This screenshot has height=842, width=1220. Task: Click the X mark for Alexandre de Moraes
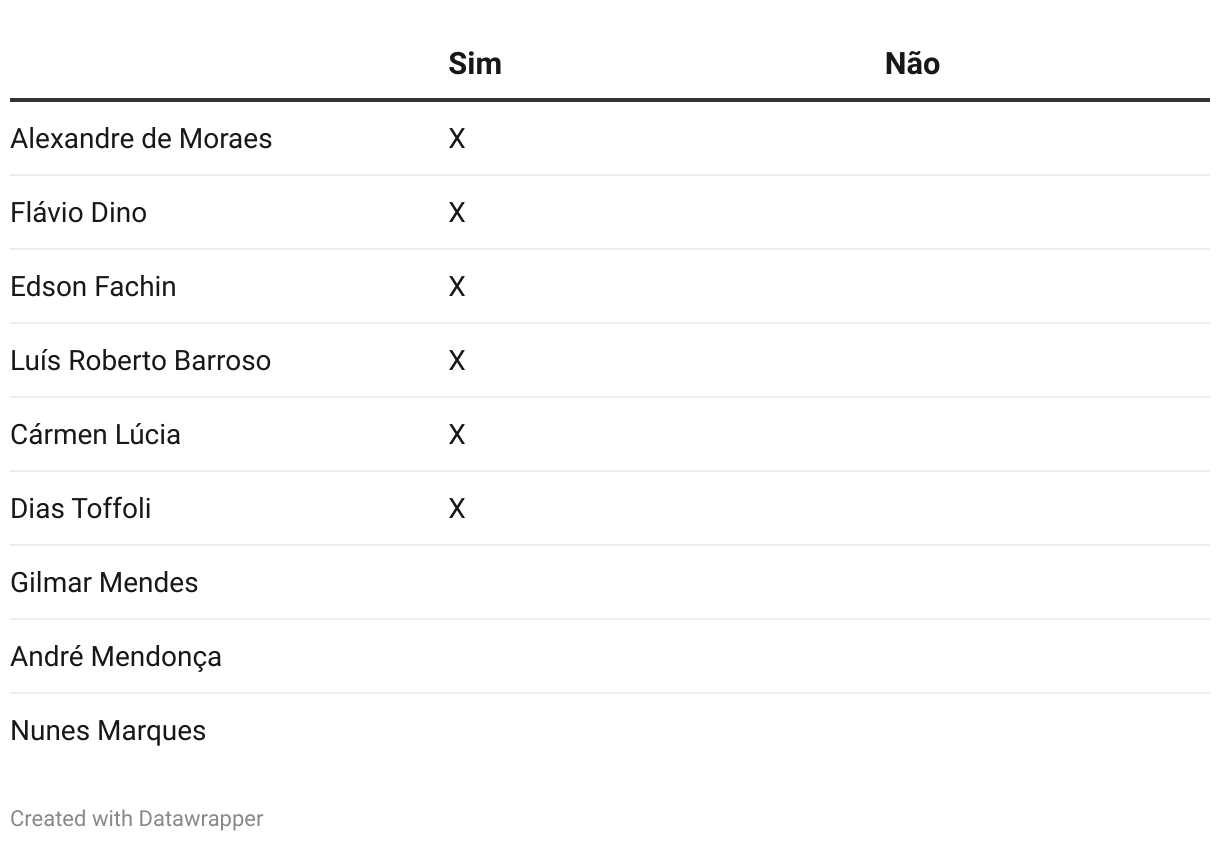coord(457,138)
